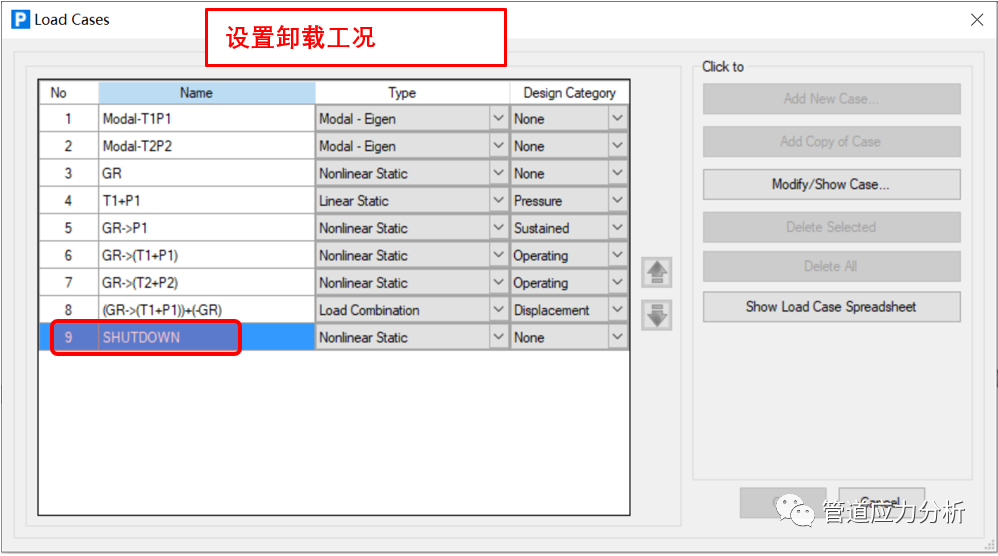Open Operating category dropdown for GR->(T2+P2)

617,282
